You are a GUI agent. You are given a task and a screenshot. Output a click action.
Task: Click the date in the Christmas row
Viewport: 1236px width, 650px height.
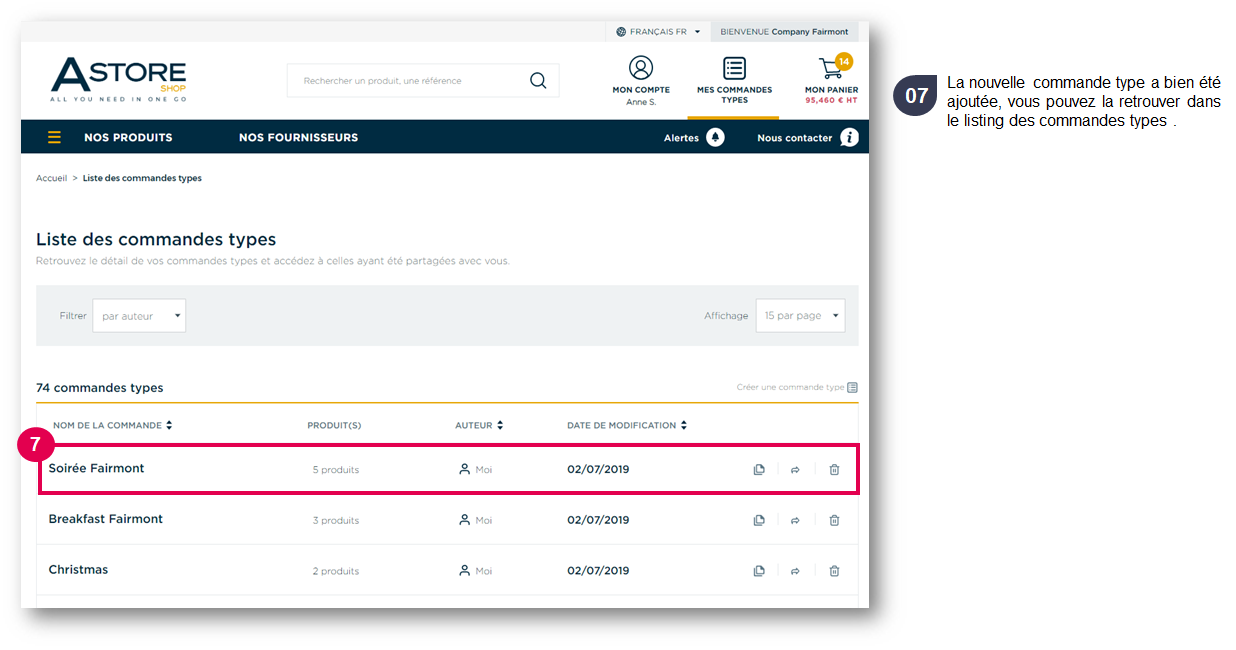pos(598,571)
